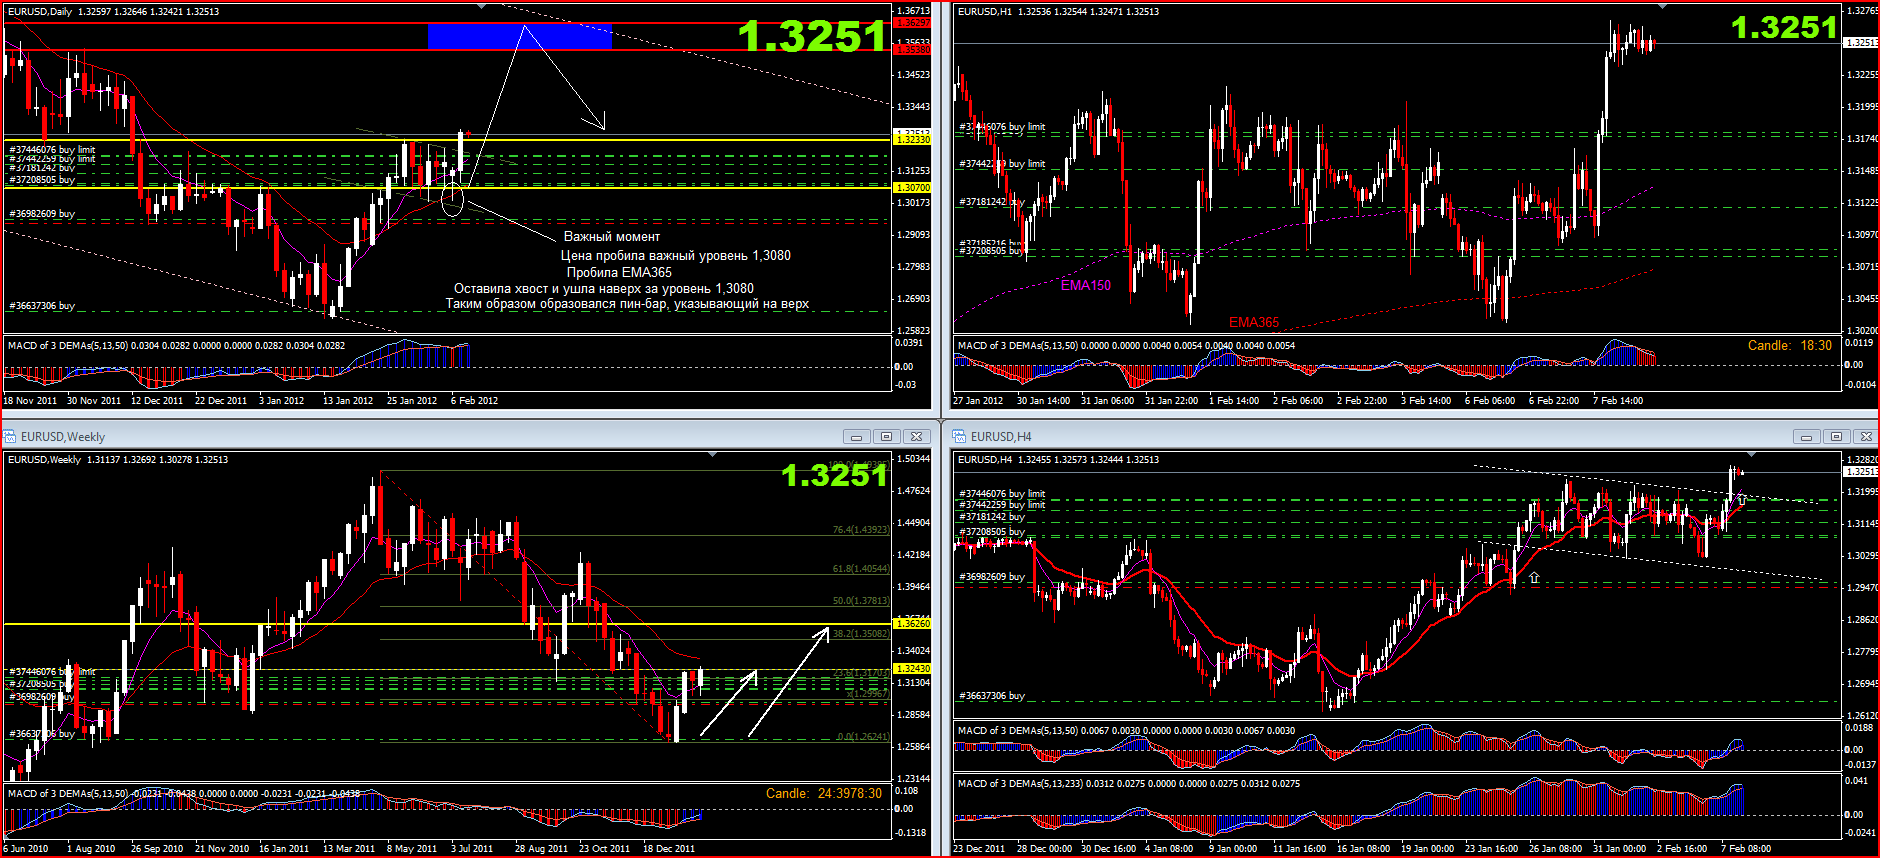
Task: Click the EURUSD,Daily header quote line
Action: coord(113,12)
